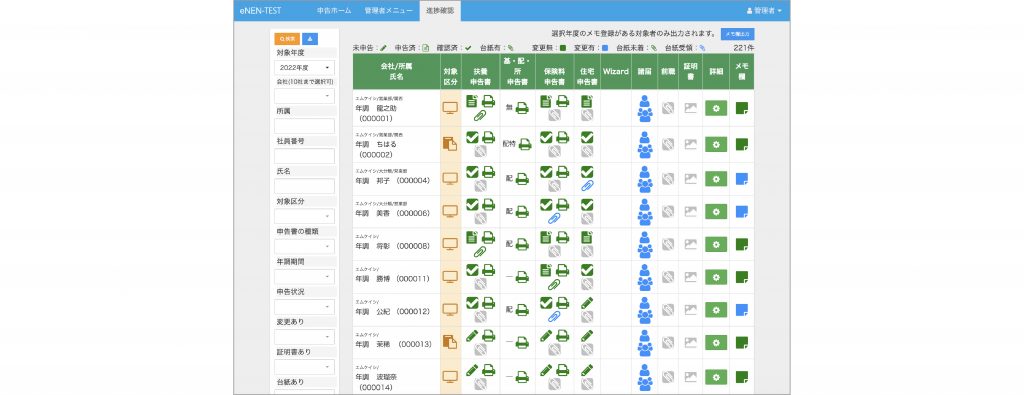Image resolution: width=1024 pixels, height=395 pixels.
Task: Click blue paperclip under 保険料申告書 for 美香
Action: click(x=554, y=218)
